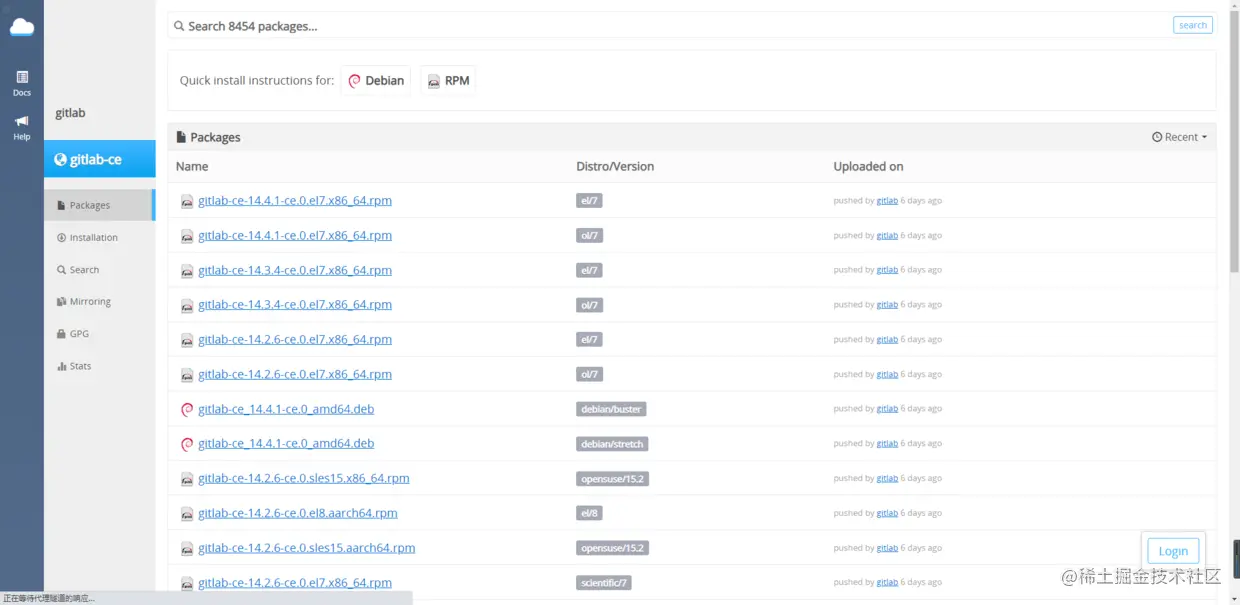Click the Name column header

[x=192, y=167]
